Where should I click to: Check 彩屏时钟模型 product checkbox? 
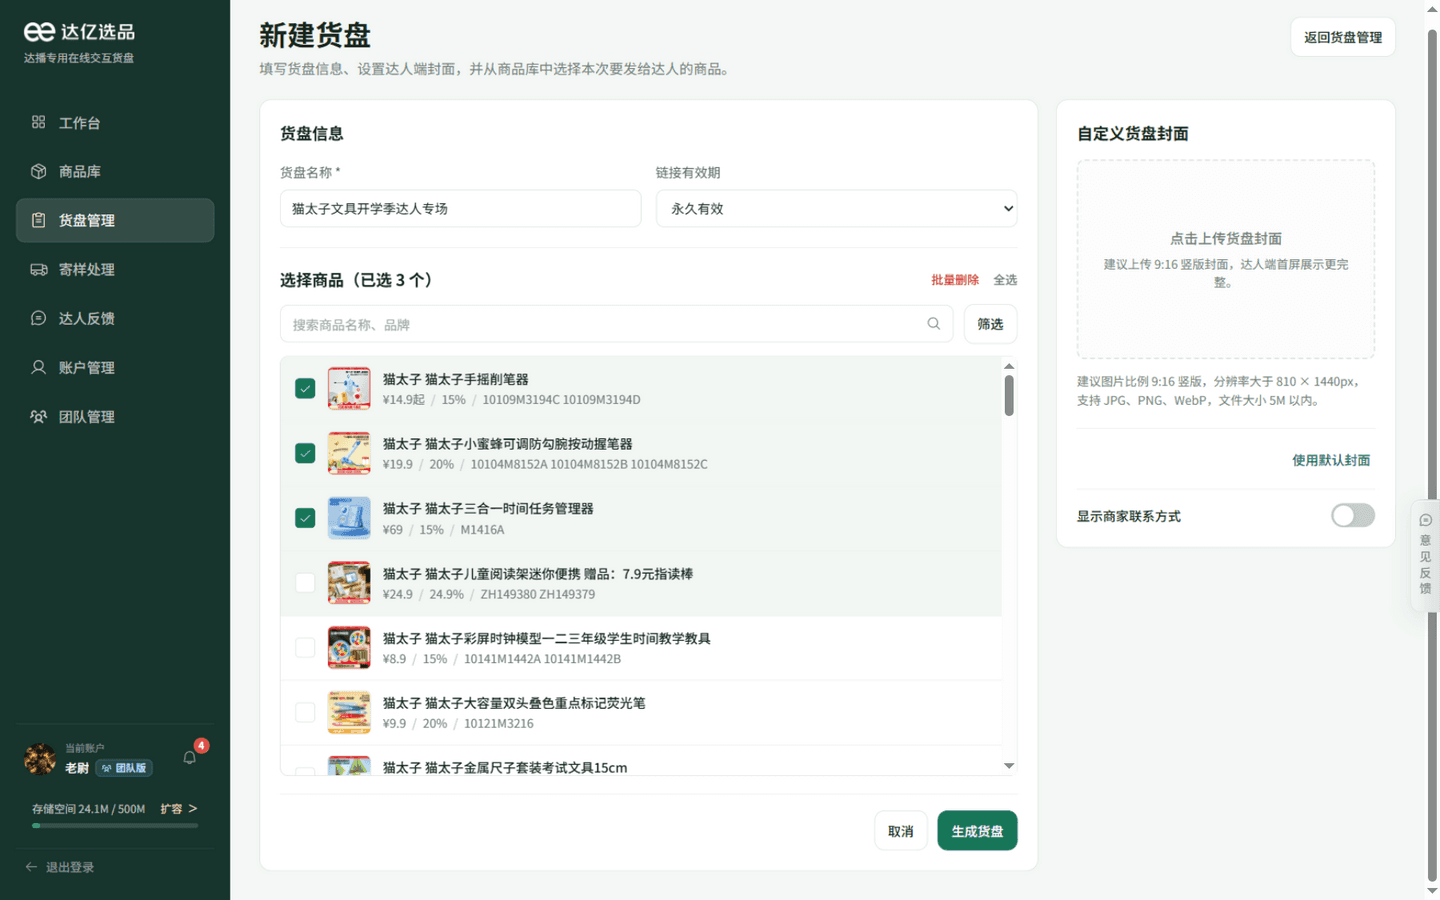pos(305,648)
